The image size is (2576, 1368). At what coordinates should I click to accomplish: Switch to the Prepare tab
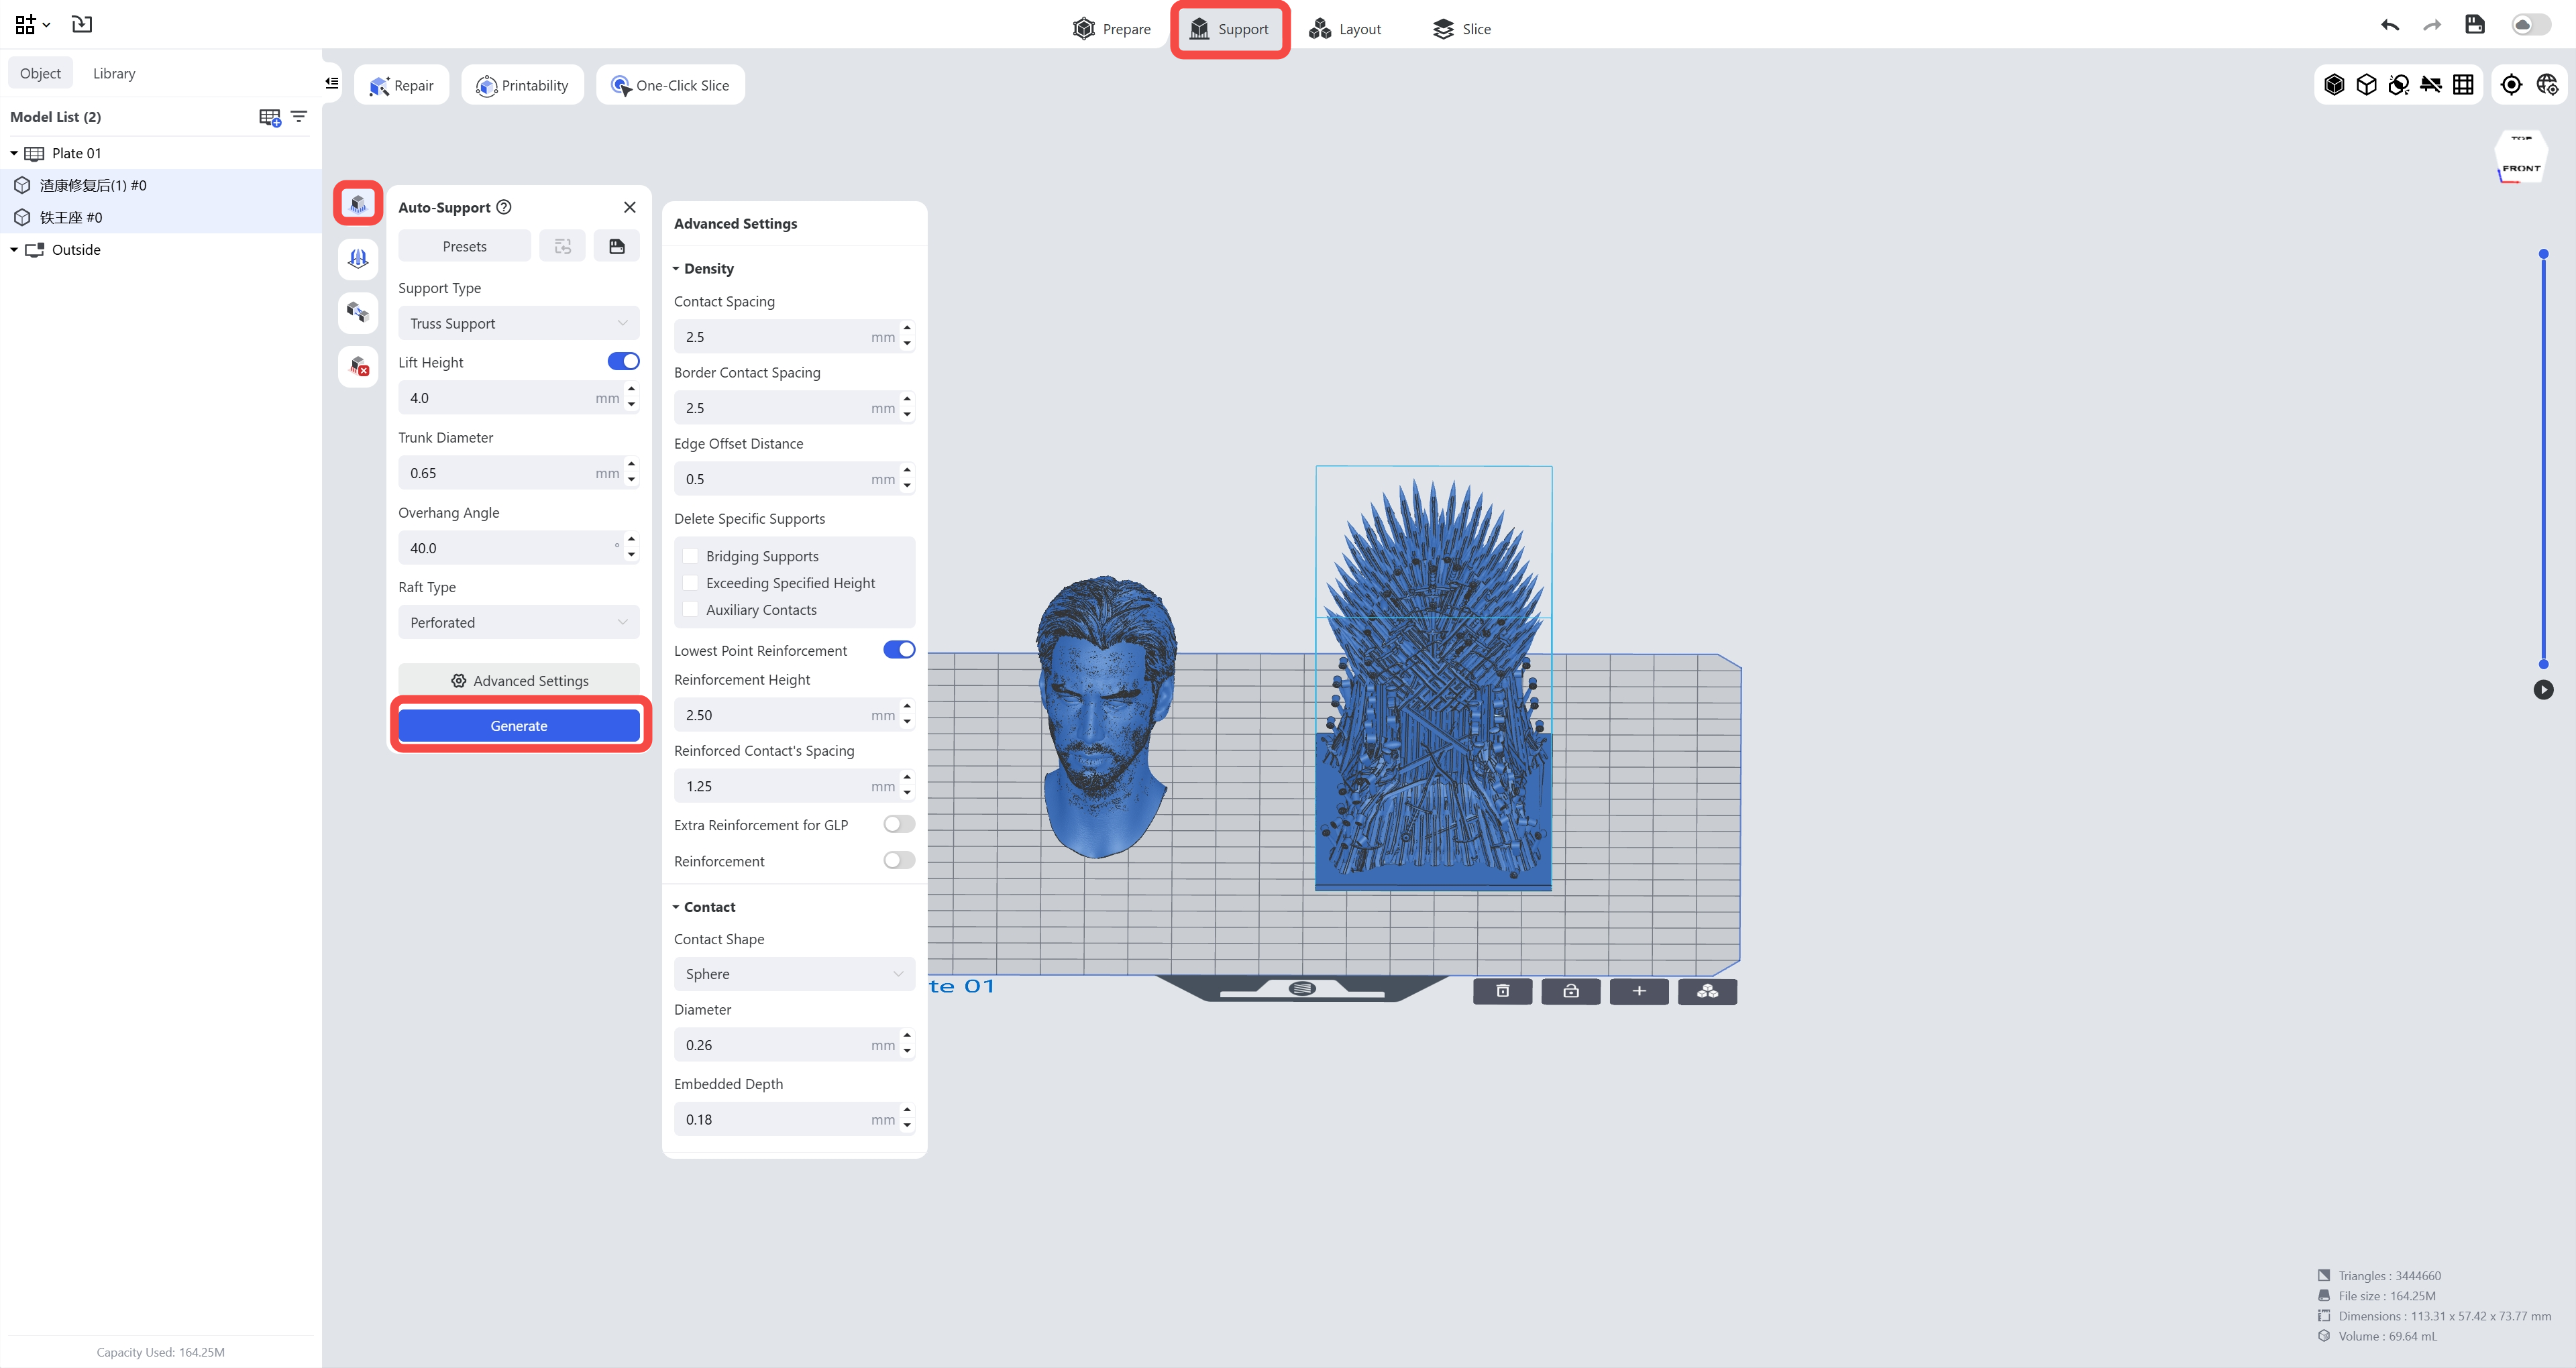1111,29
